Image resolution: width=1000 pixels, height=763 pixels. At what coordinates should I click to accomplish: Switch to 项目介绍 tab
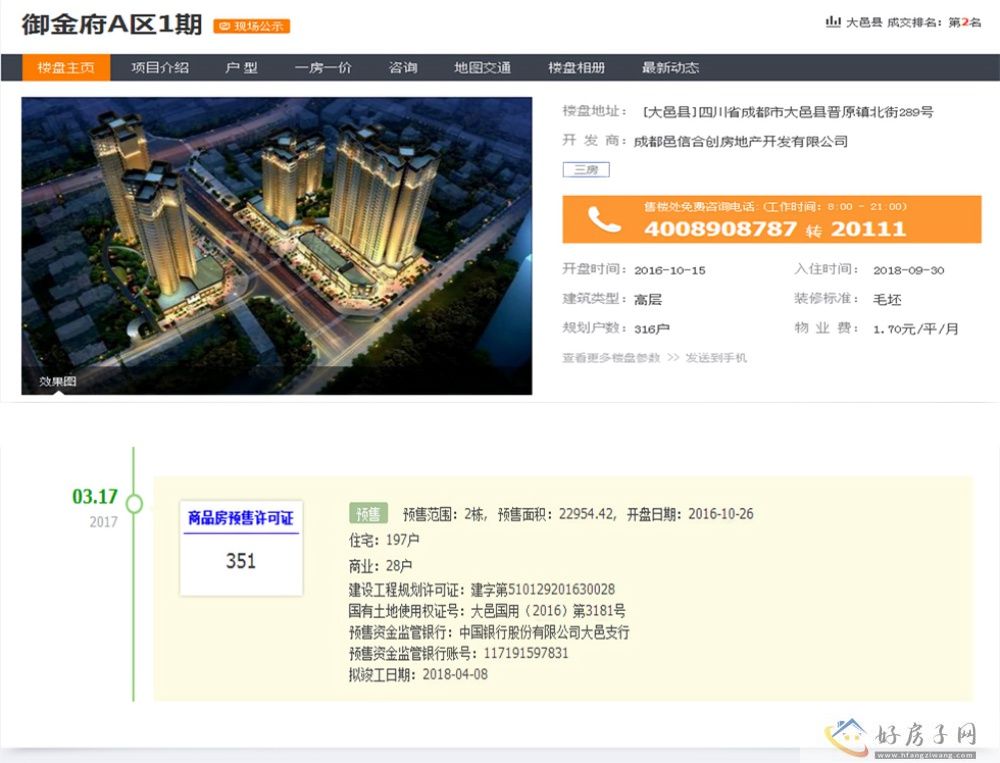(160, 68)
